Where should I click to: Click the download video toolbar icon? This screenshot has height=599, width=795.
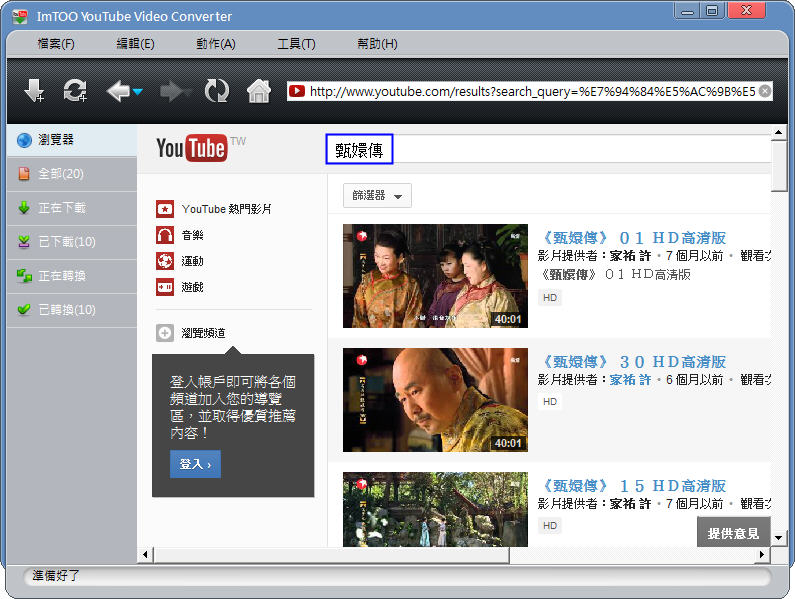[x=34, y=92]
